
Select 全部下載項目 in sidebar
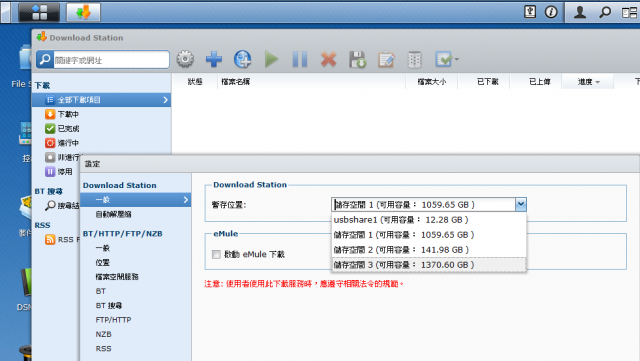click(101, 100)
